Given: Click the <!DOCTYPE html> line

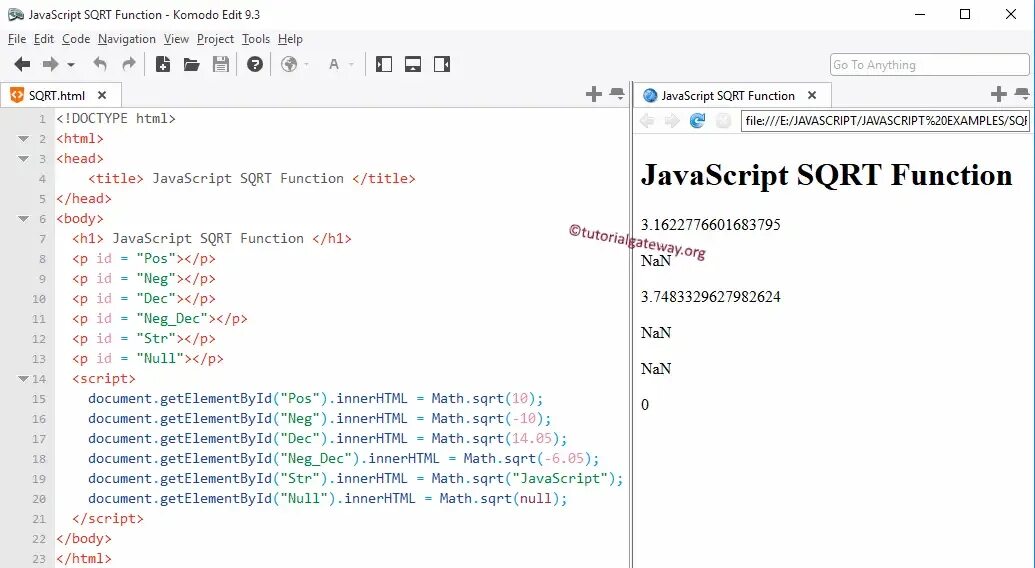Looking at the screenshot, I should (116, 119).
